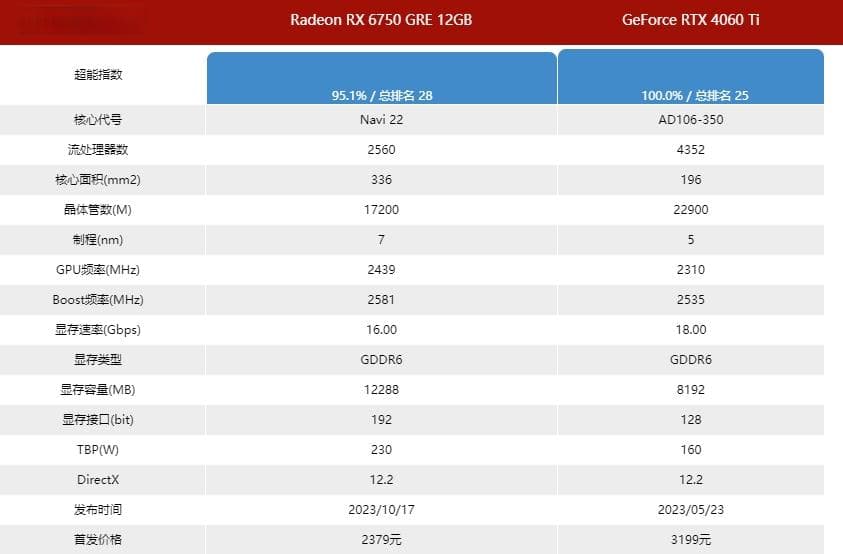Click the TBP(W) row label
The width and height of the screenshot is (843, 554).
tap(98, 450)
